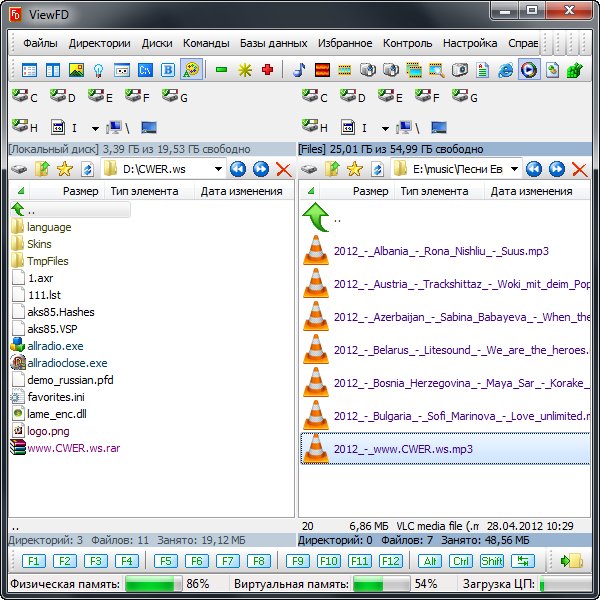Click the physical memory usage bar
The image size is (600, 600).
click(153, 584)
